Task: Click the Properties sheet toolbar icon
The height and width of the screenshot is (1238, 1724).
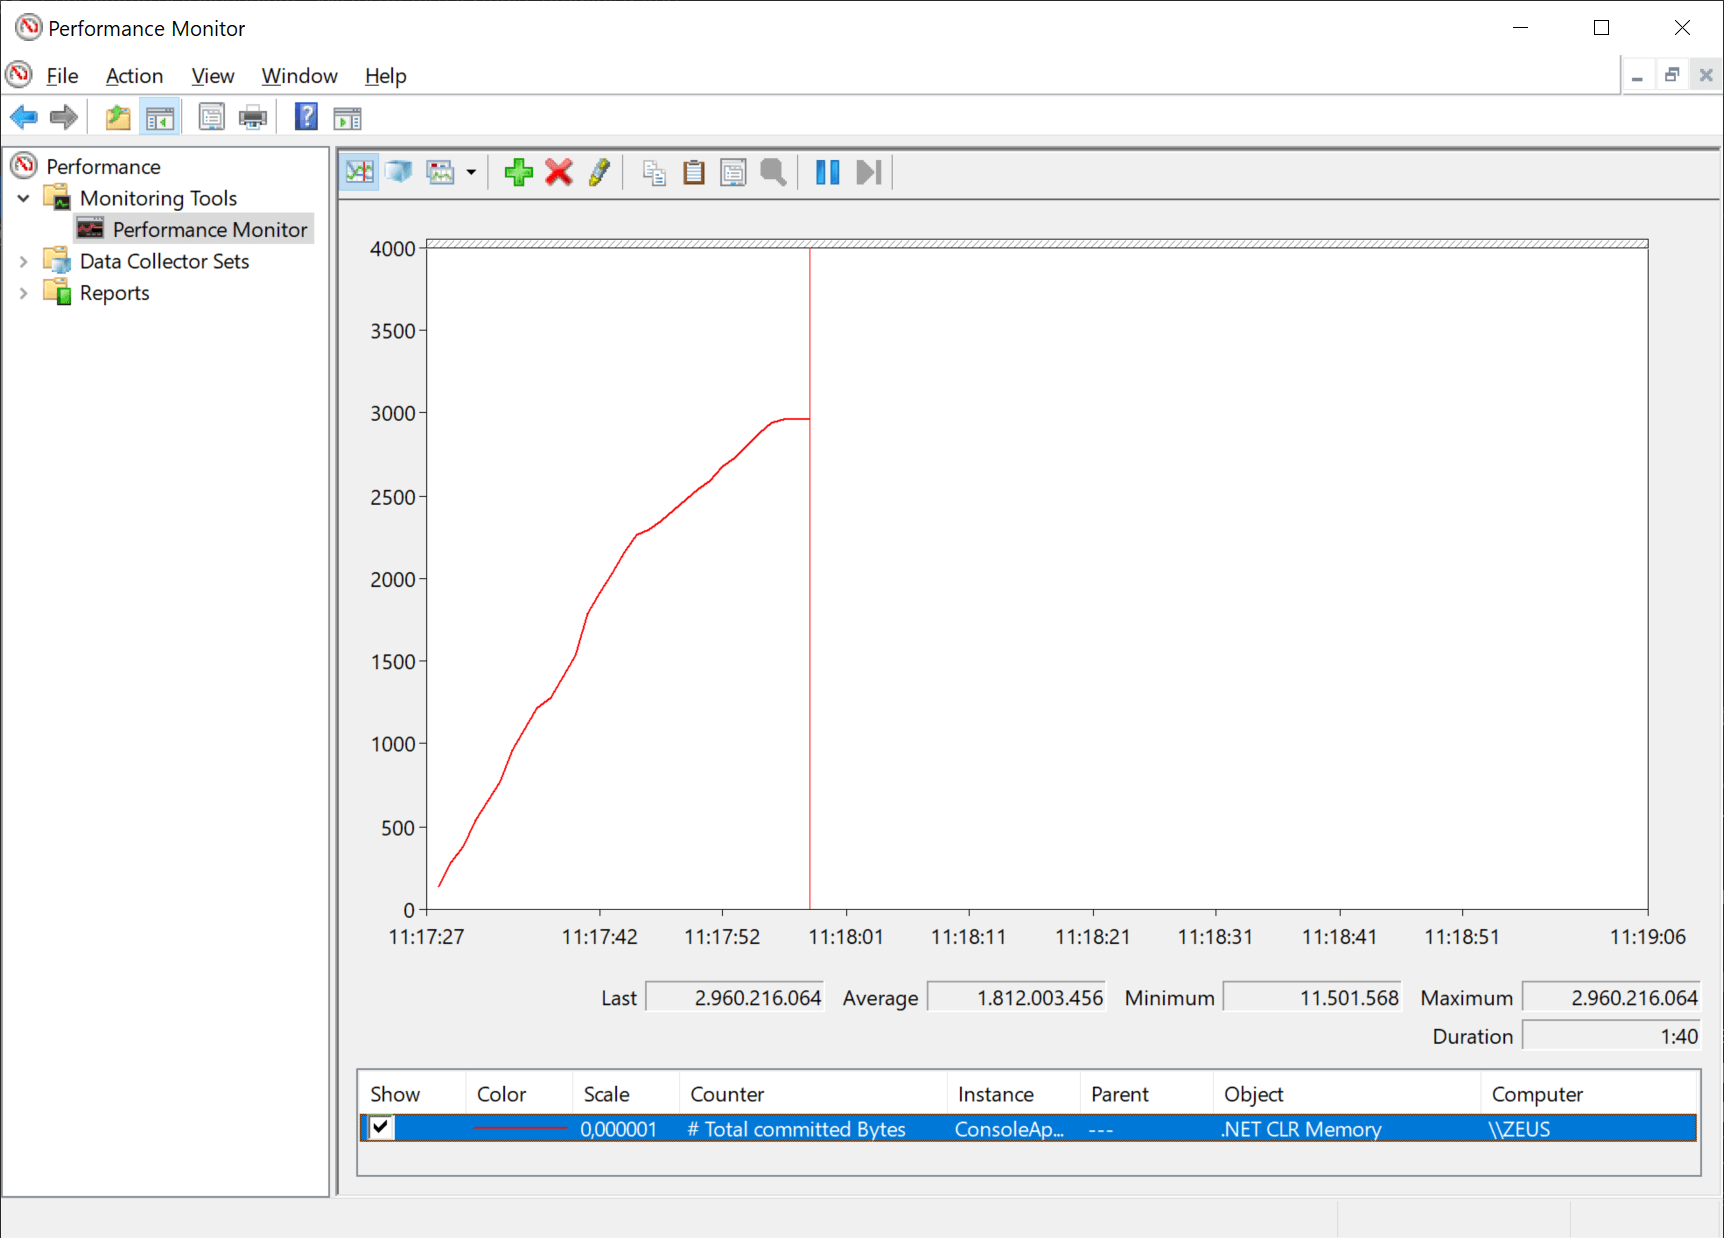Action: point(212,118)
